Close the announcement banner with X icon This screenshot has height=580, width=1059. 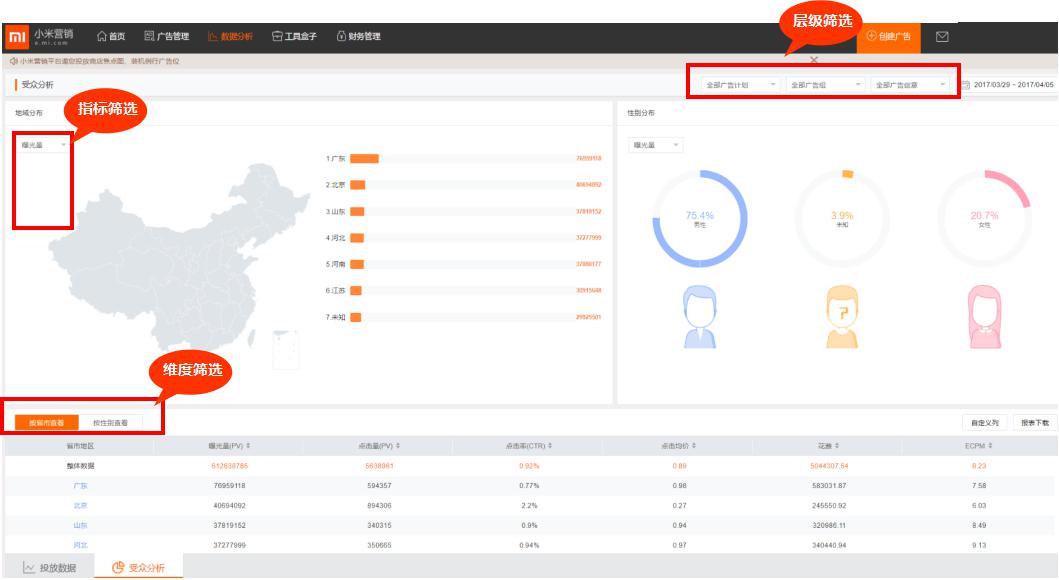click(x=813, y=60)
